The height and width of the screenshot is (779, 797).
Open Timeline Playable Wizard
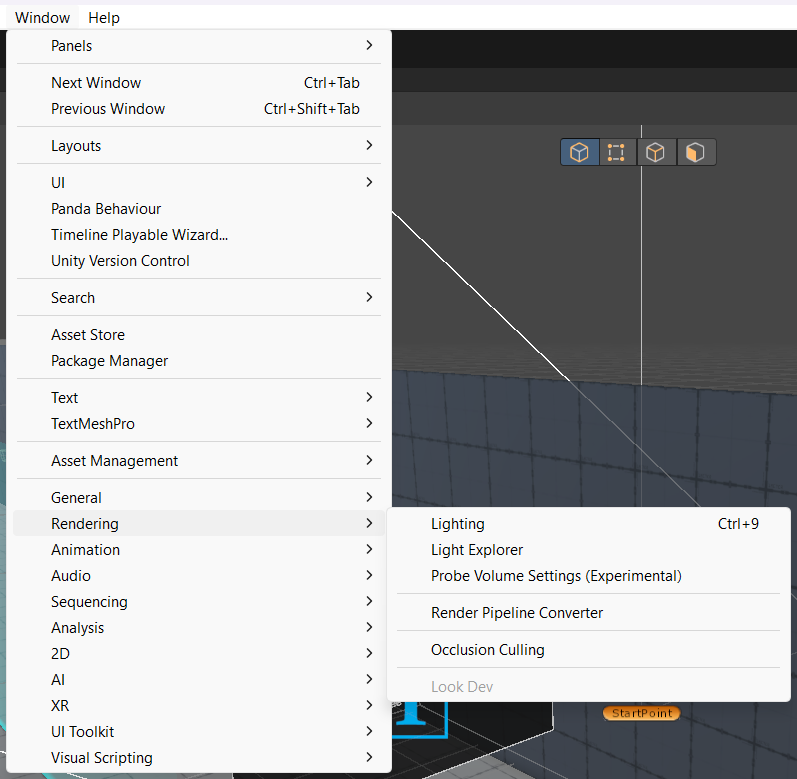[x=199, y=235]
